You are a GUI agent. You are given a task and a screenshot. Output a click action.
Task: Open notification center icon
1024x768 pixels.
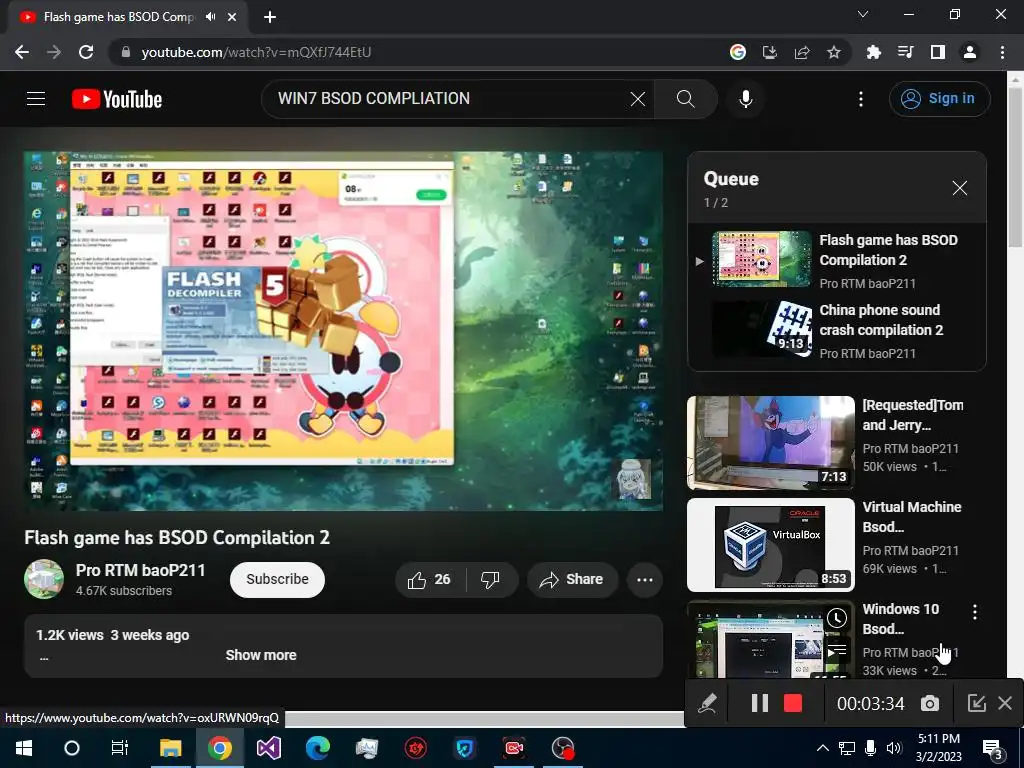[993, 749]
